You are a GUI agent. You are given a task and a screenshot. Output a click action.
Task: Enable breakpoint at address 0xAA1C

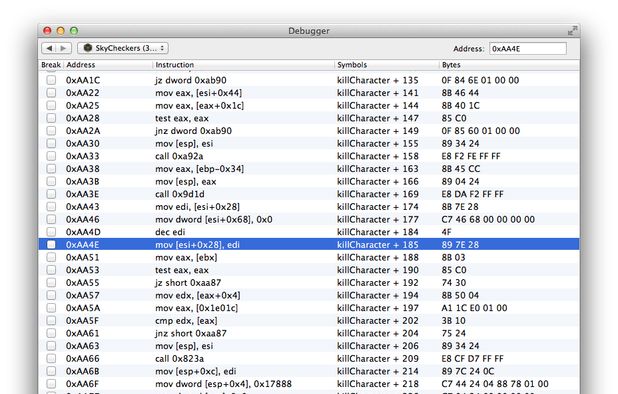[x=51, y=80]
